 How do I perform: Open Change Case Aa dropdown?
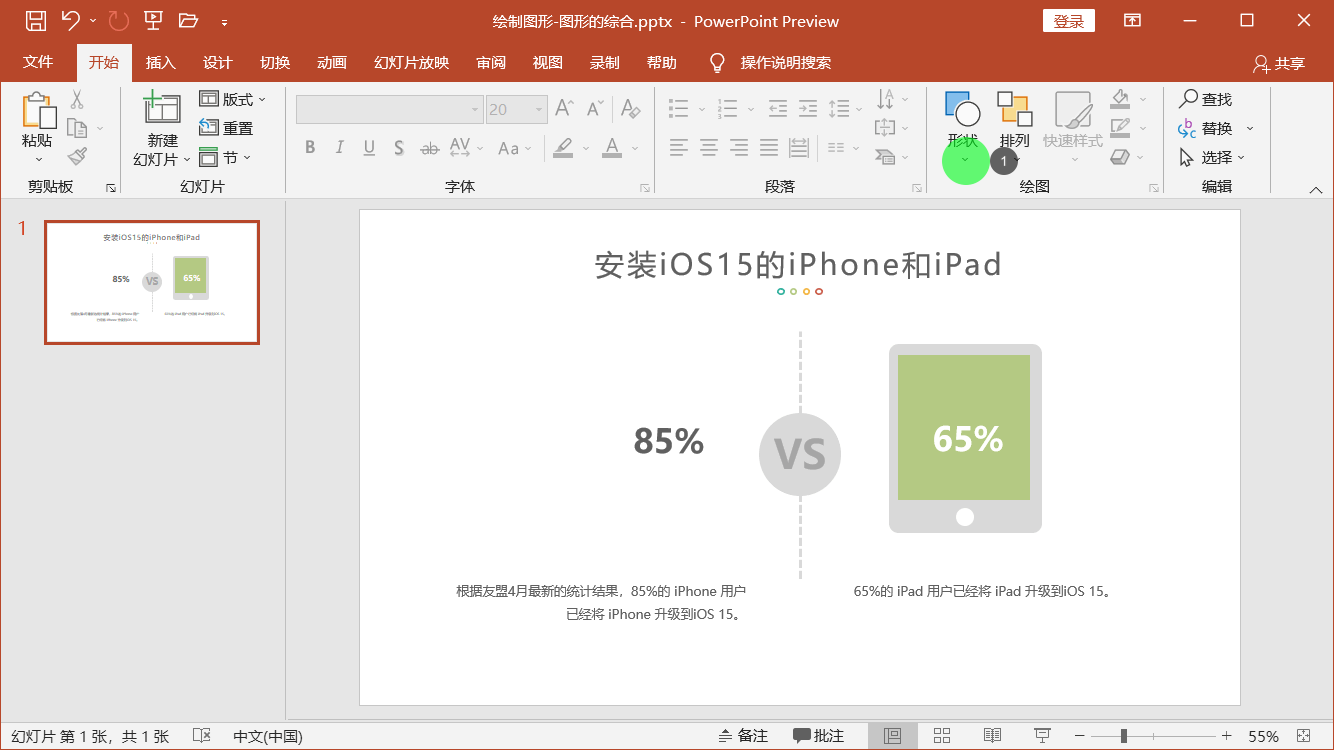coord(514,148)
